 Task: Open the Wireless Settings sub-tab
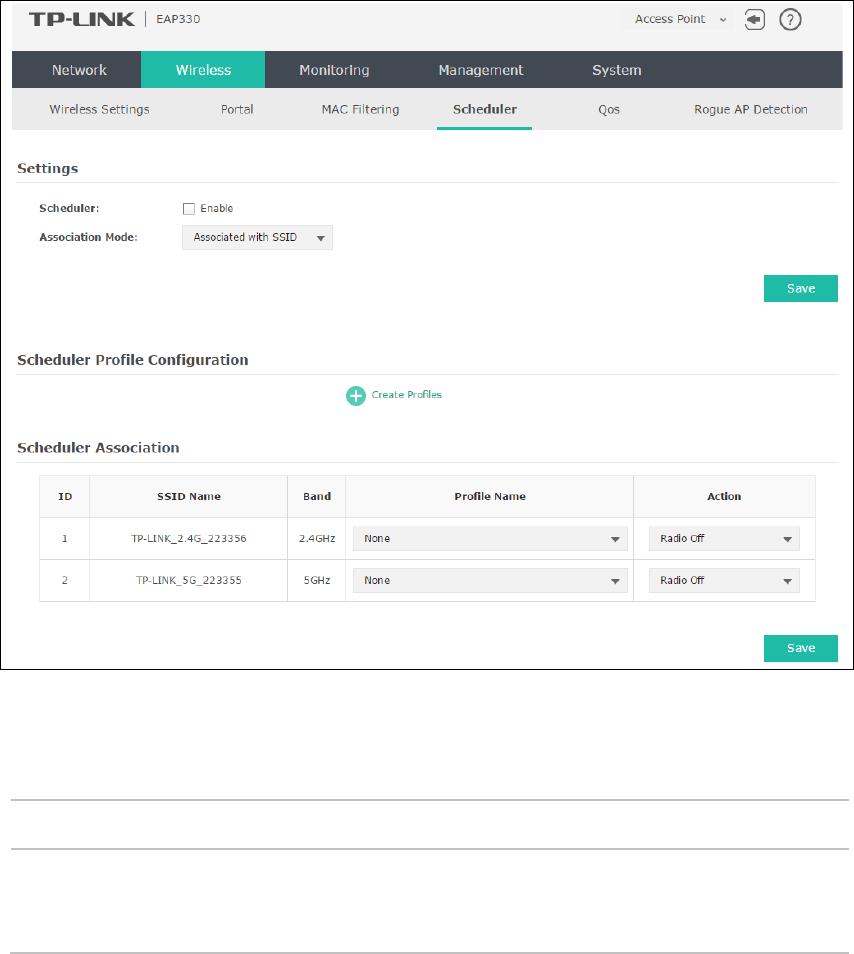point(99,110)
